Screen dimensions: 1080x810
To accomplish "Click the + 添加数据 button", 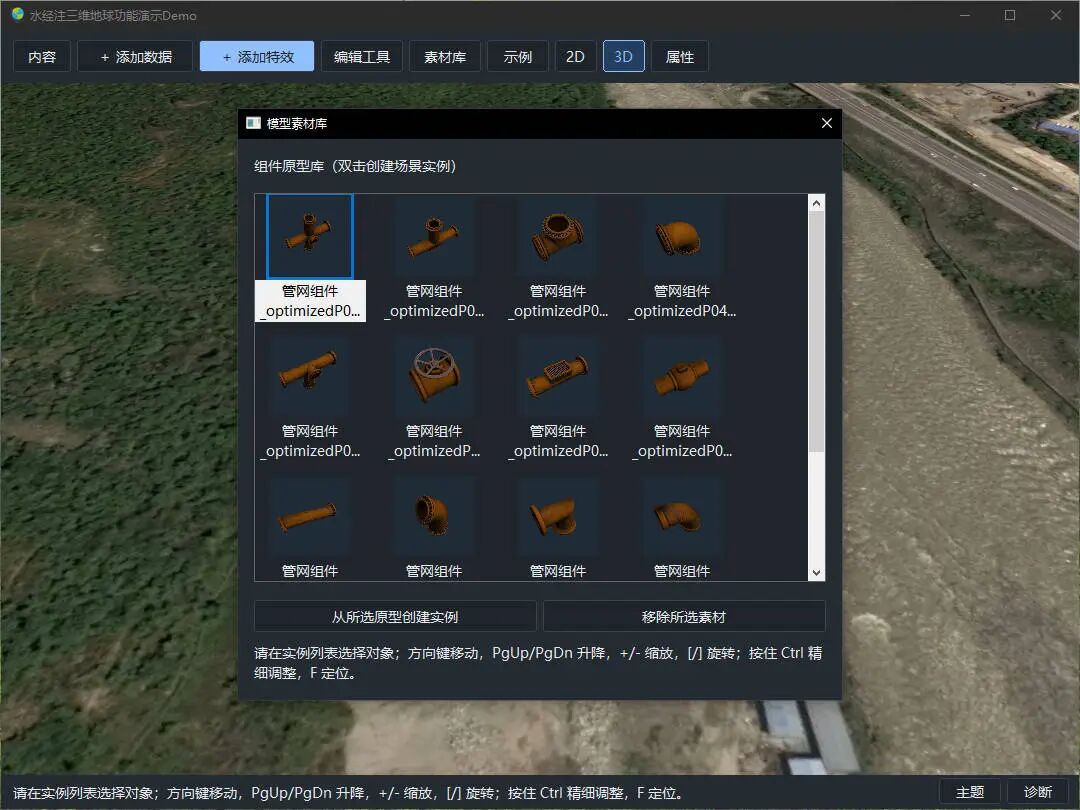I will pos(136,56).
